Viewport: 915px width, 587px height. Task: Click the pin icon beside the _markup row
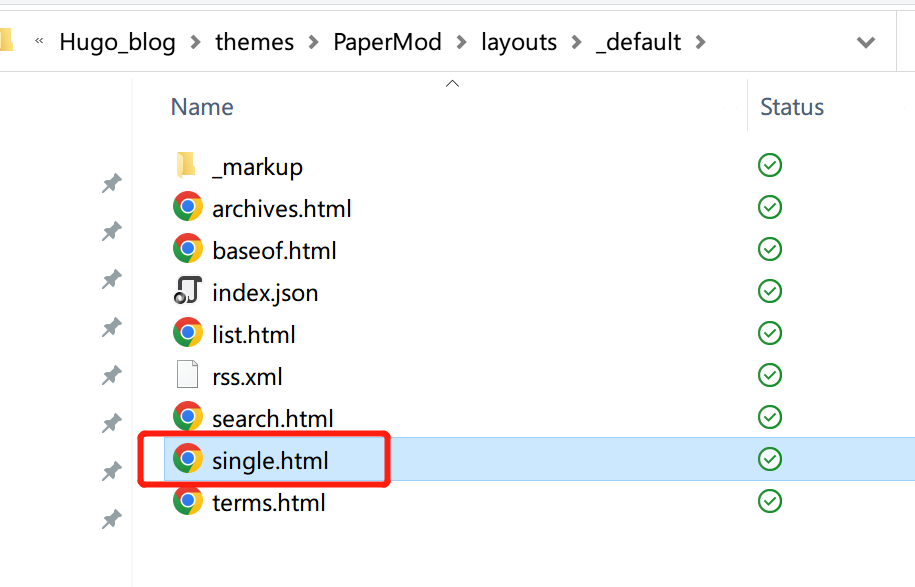click(111, 184)
